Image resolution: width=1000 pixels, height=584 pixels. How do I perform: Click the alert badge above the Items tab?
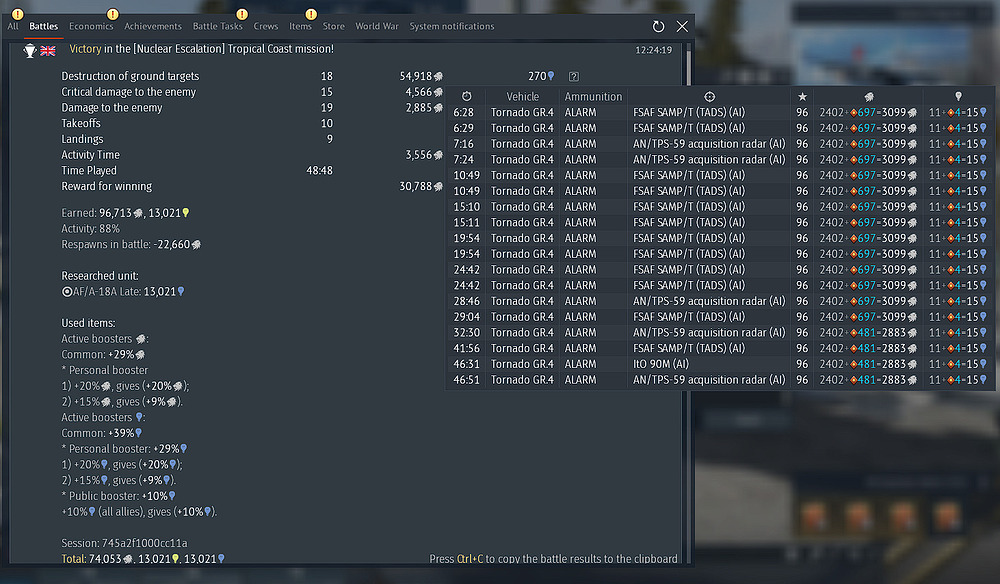click(311, 13)
